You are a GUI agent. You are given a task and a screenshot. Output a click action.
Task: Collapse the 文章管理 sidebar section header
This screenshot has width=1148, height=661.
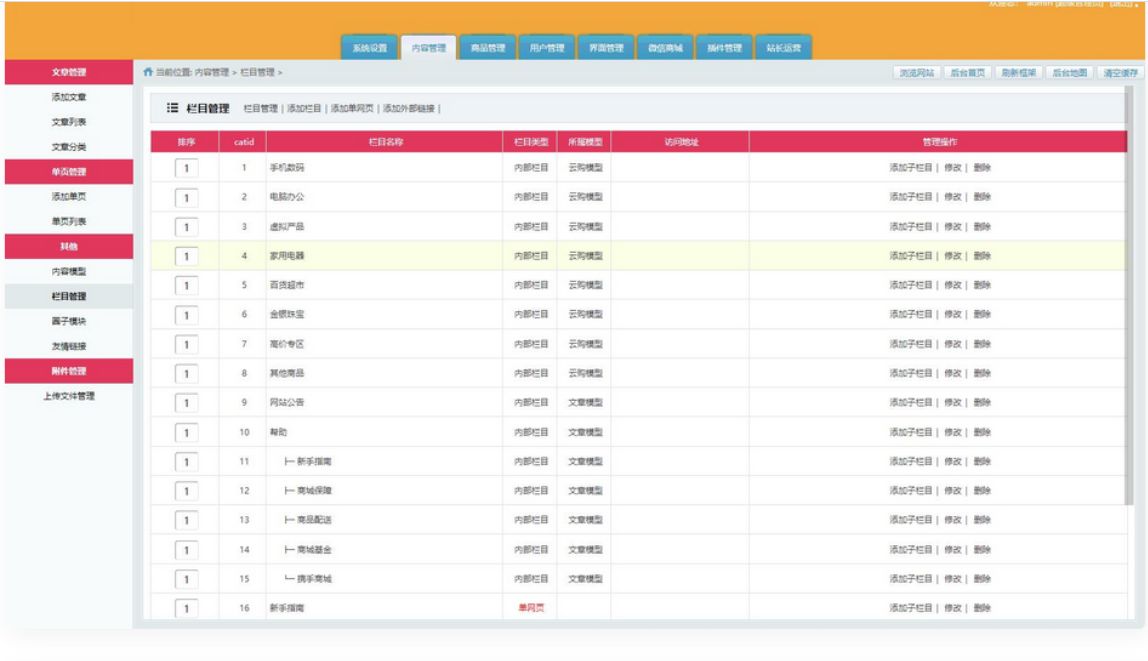coord(69,72)
